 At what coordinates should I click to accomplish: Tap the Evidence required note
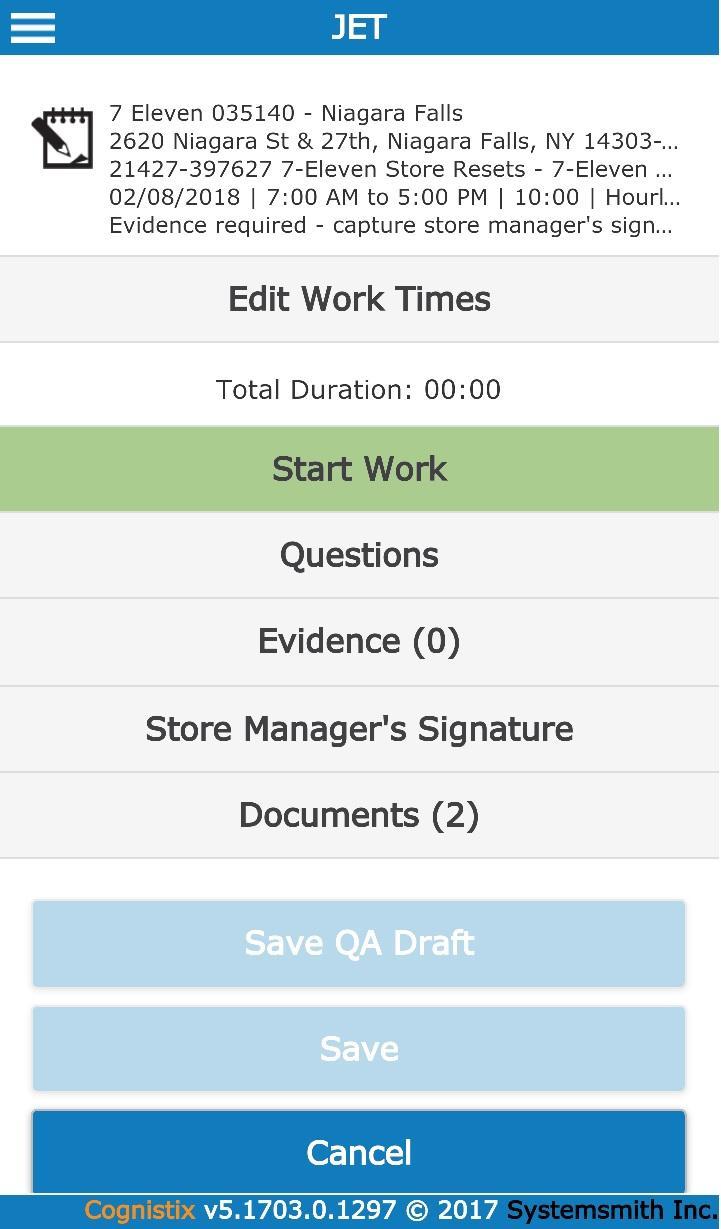[x=390, y=225]
